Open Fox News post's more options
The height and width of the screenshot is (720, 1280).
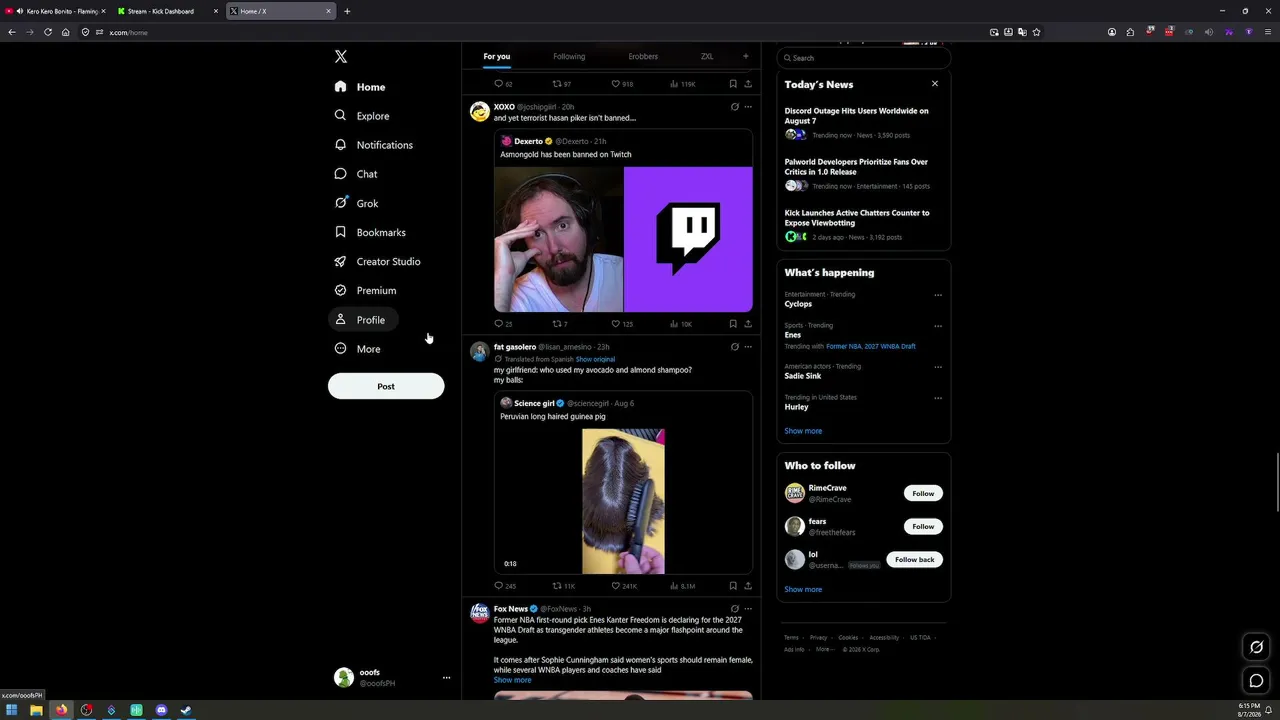(x=748, y=609)
